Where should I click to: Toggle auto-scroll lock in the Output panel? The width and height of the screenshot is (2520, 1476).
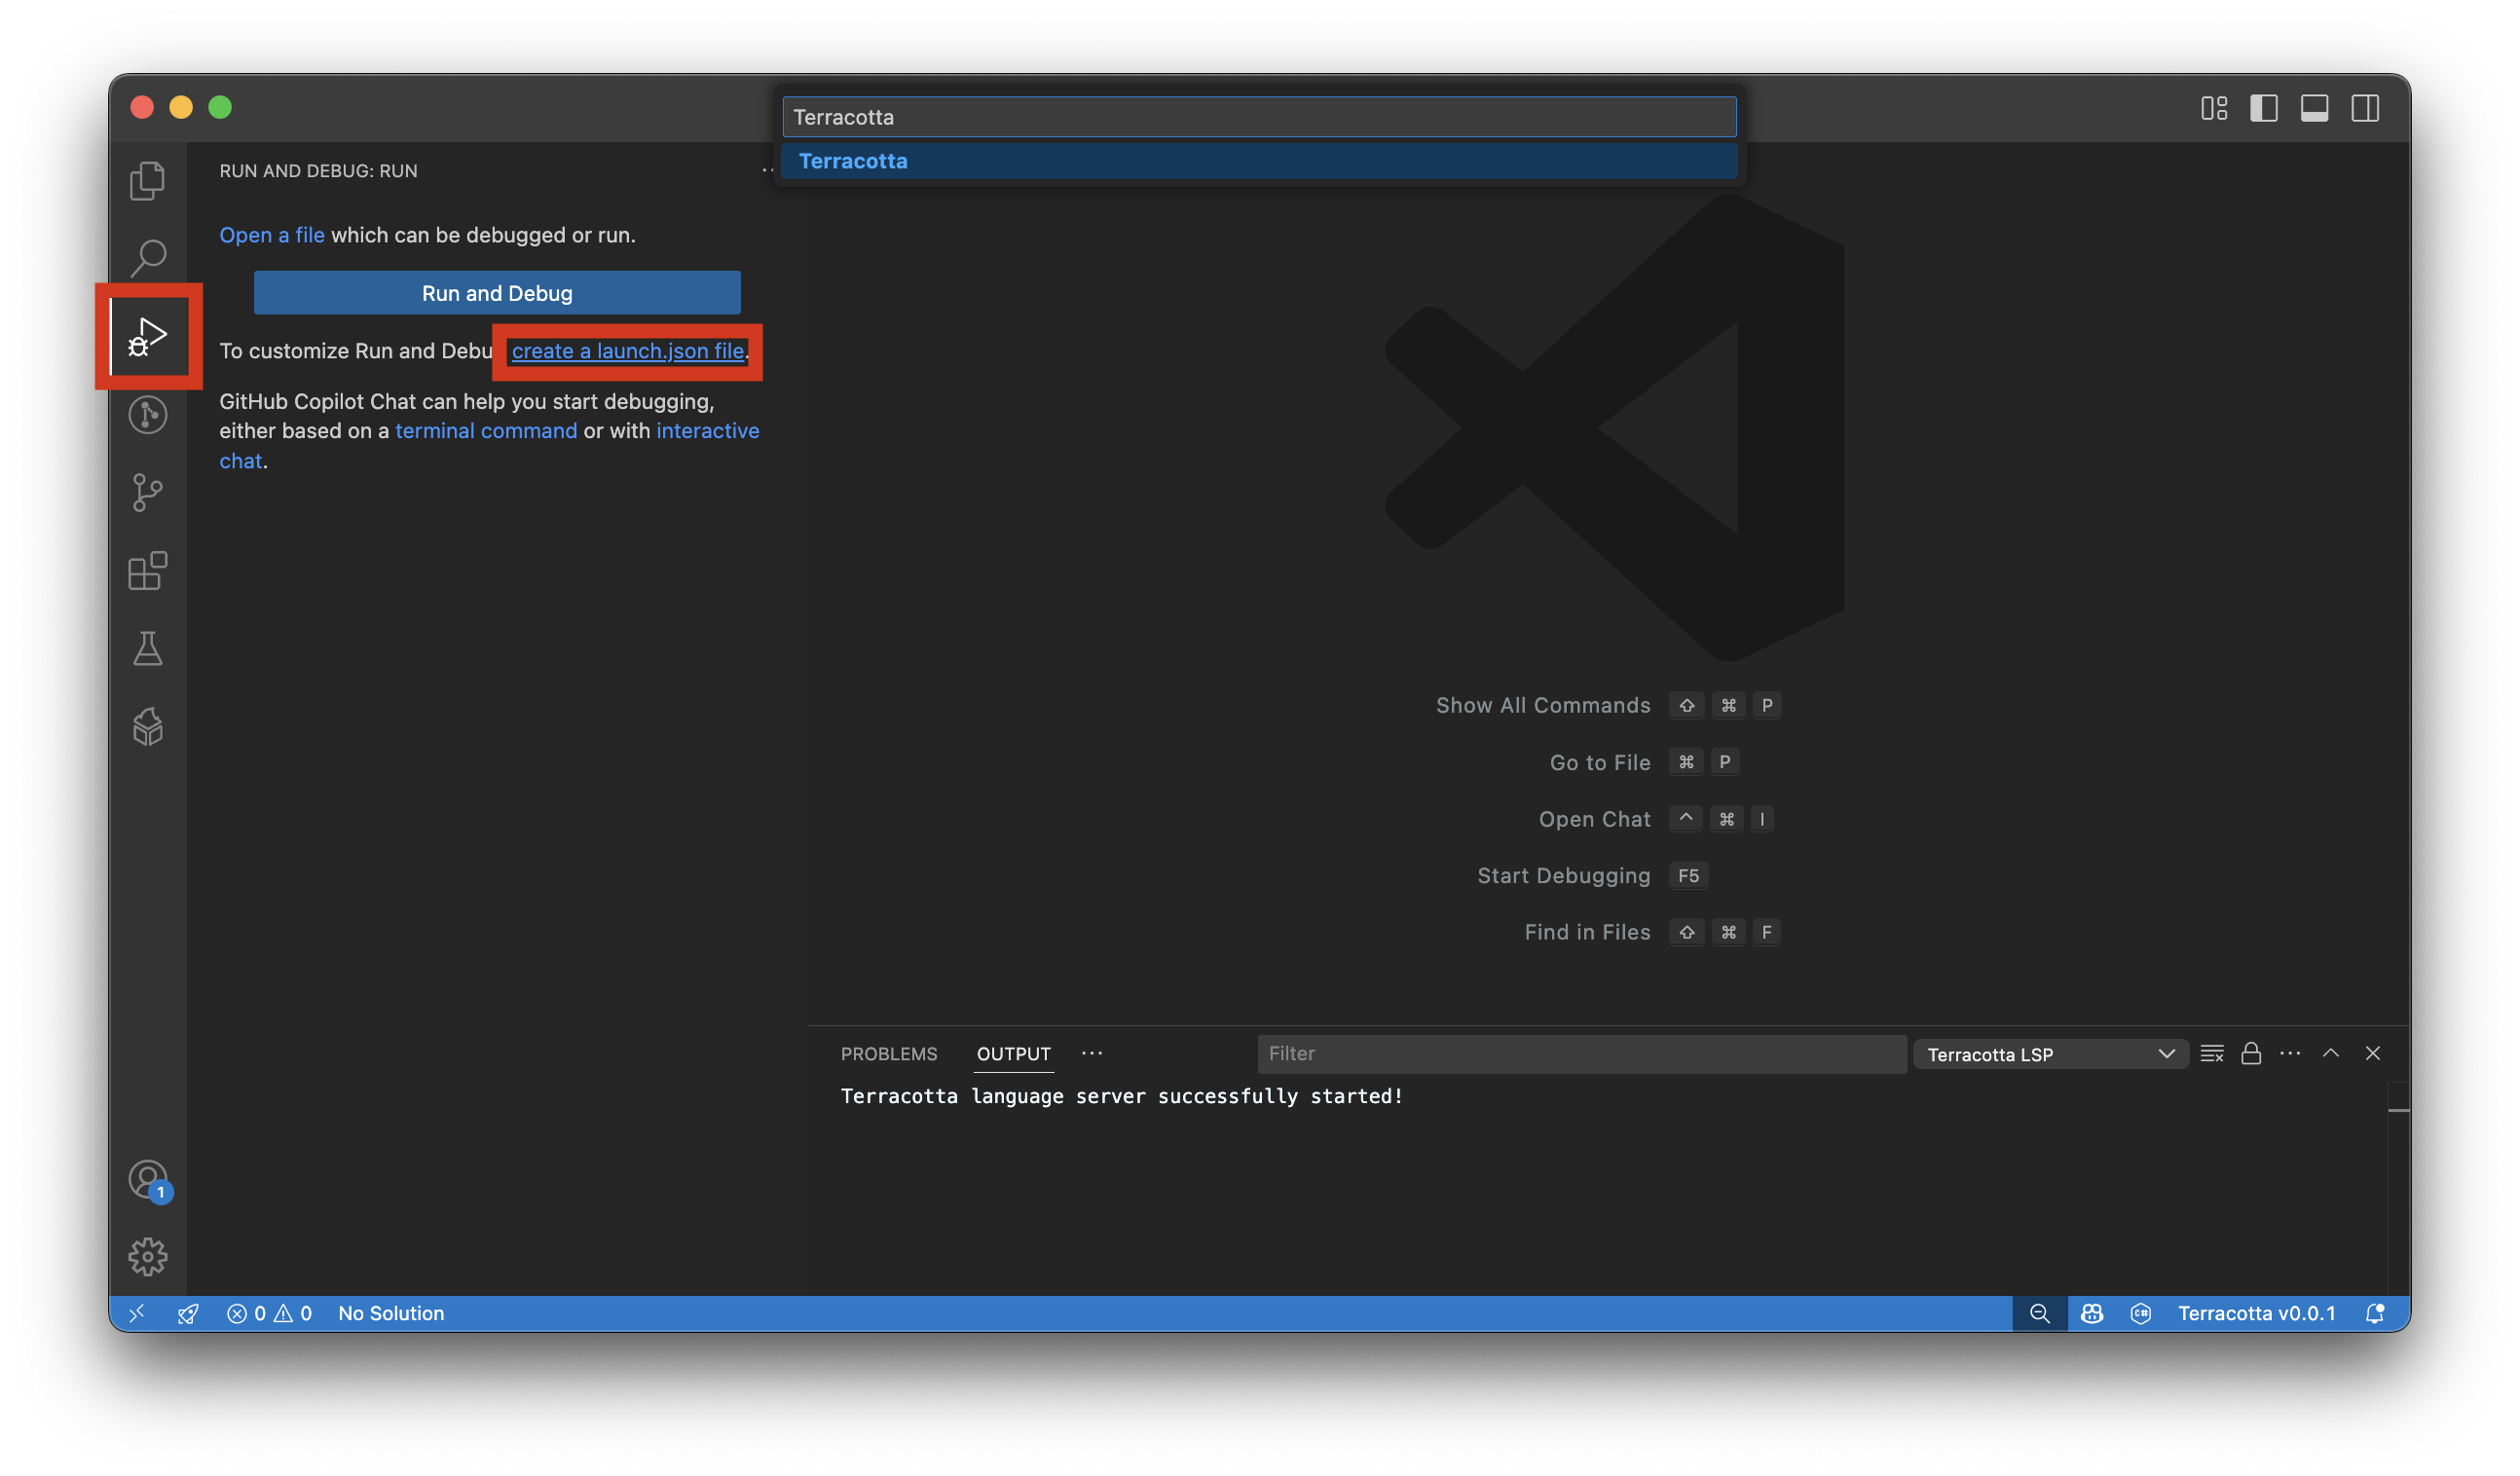2251,1053
